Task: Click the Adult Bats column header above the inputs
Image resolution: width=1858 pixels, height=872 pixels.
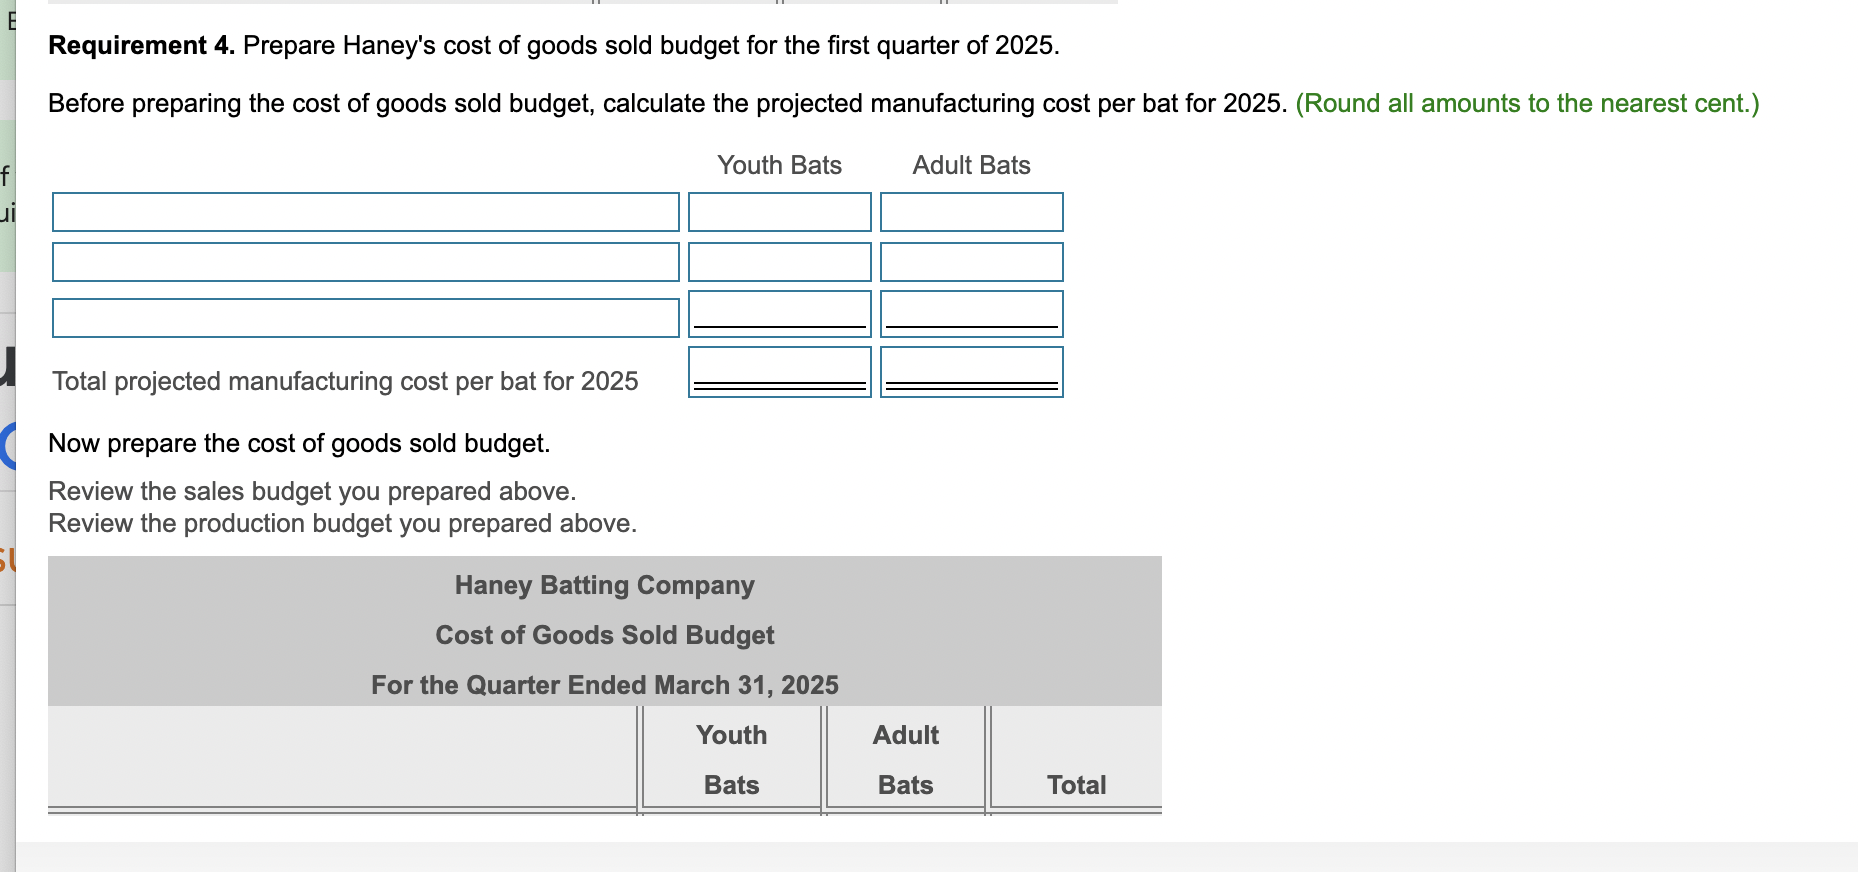Action: point(970,165)
